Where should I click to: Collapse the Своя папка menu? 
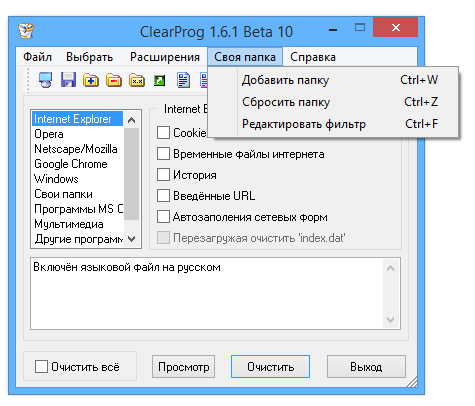(245, 57)
